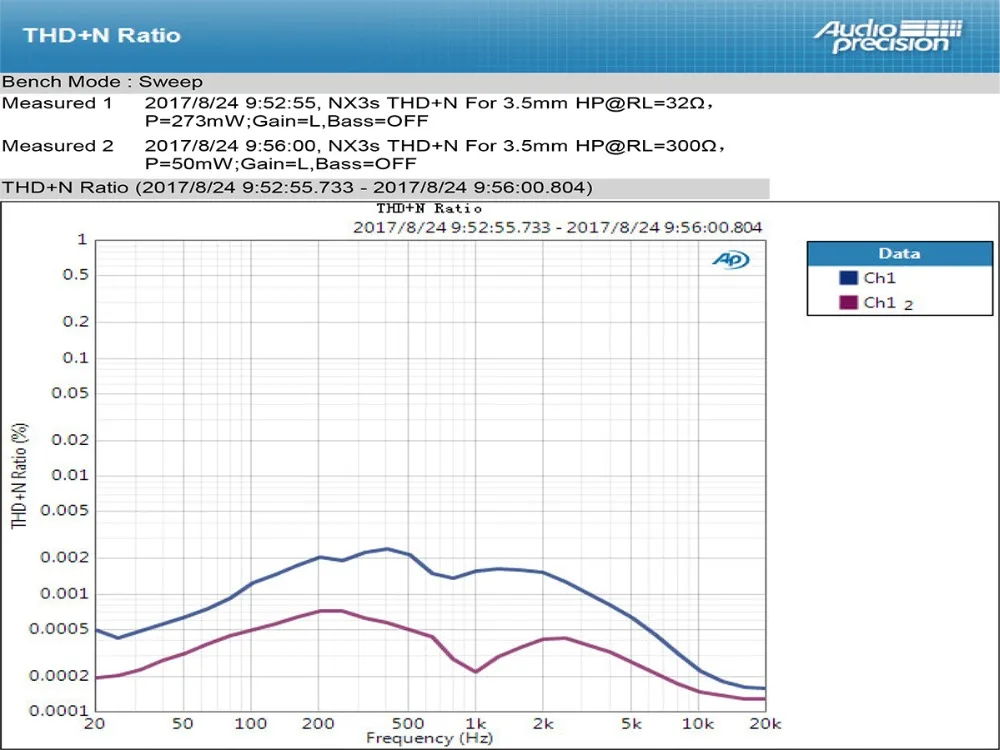This screenshot has height=750, width=1000.
Task: Select the Measured 2 row label
Action: (57, 145)
